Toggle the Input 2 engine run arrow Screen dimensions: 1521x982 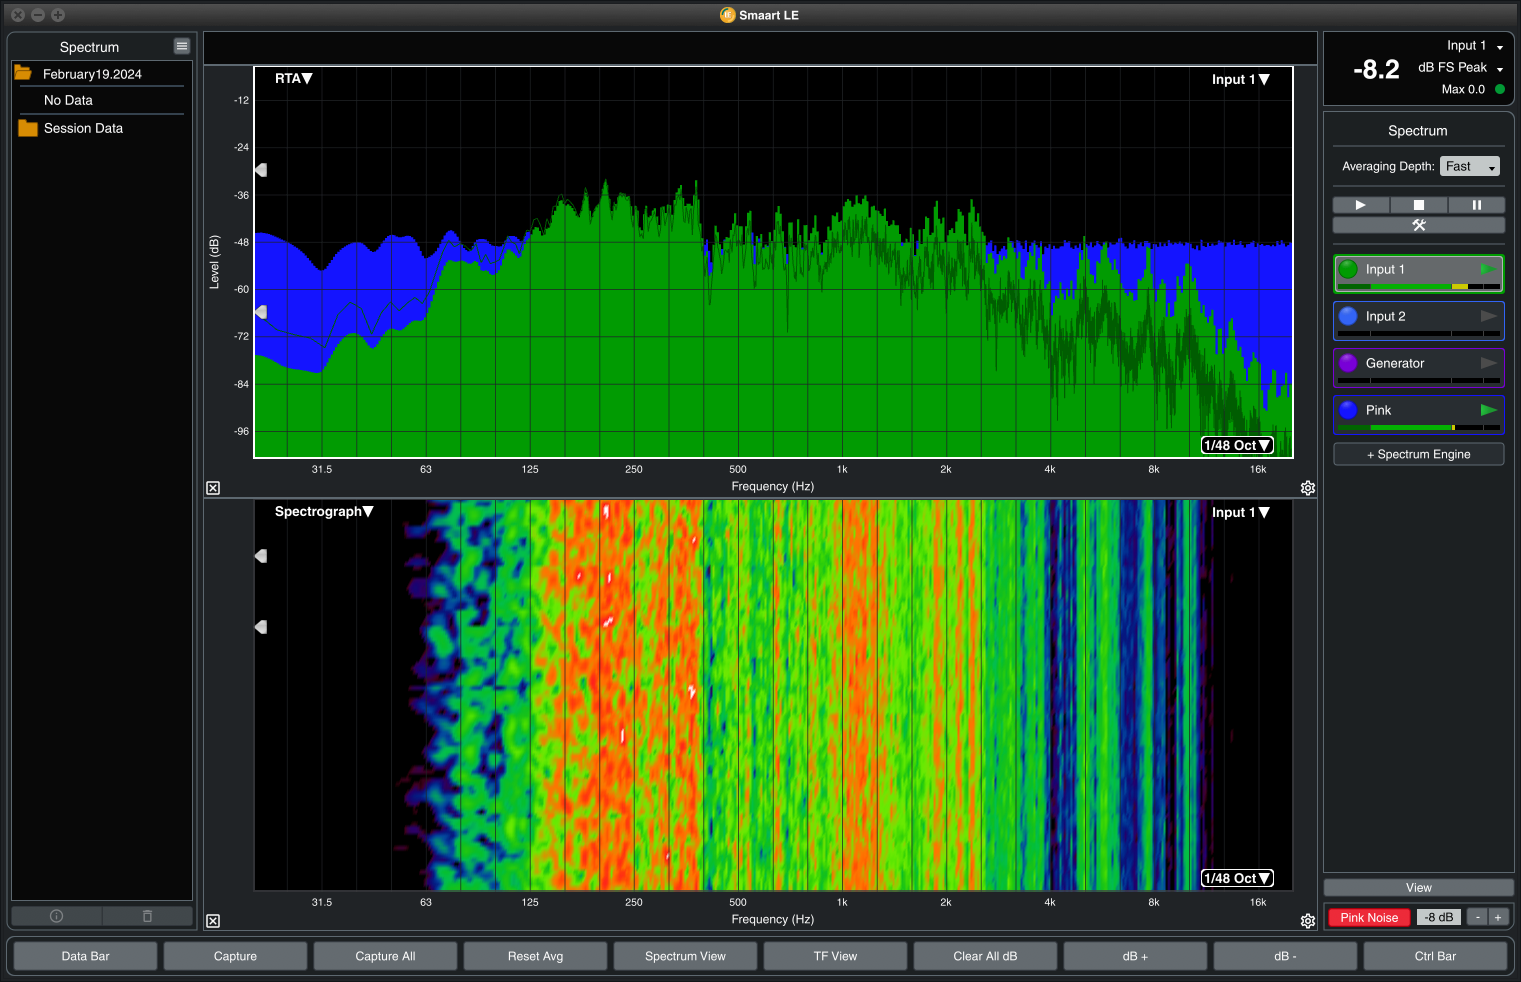point(1488,316)
